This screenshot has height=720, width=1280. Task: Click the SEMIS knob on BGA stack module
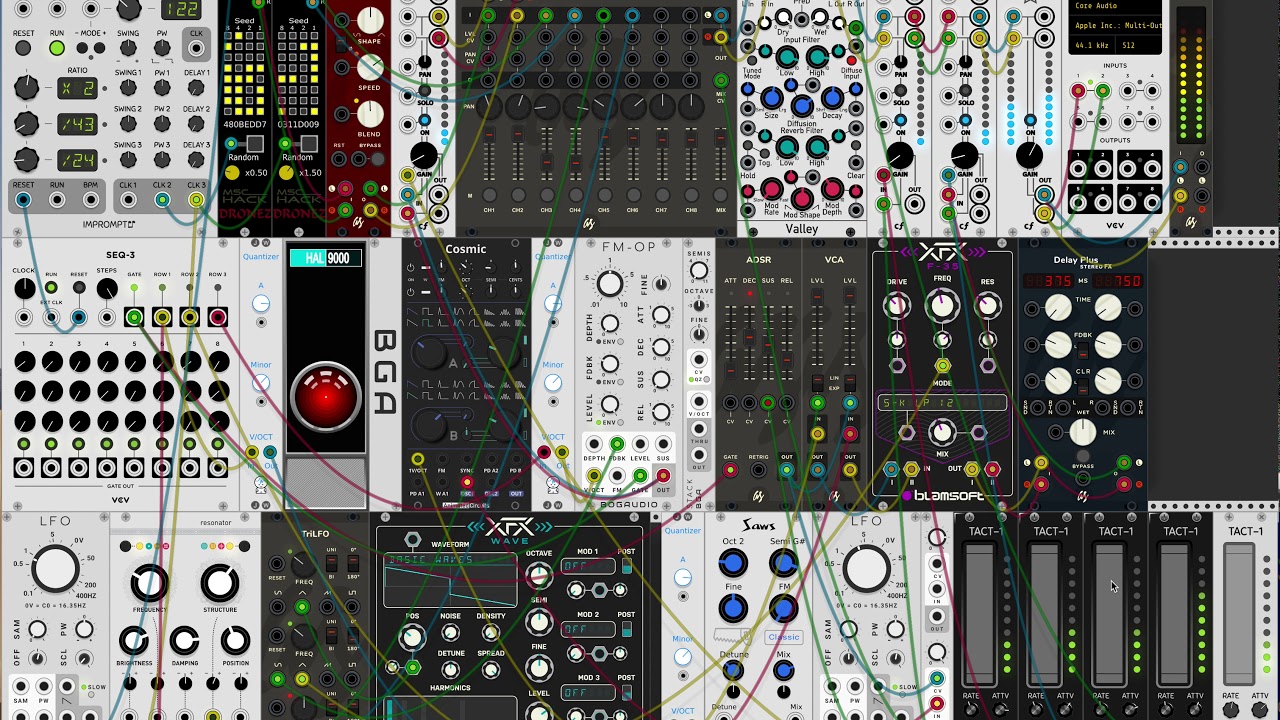pos(699,273)
